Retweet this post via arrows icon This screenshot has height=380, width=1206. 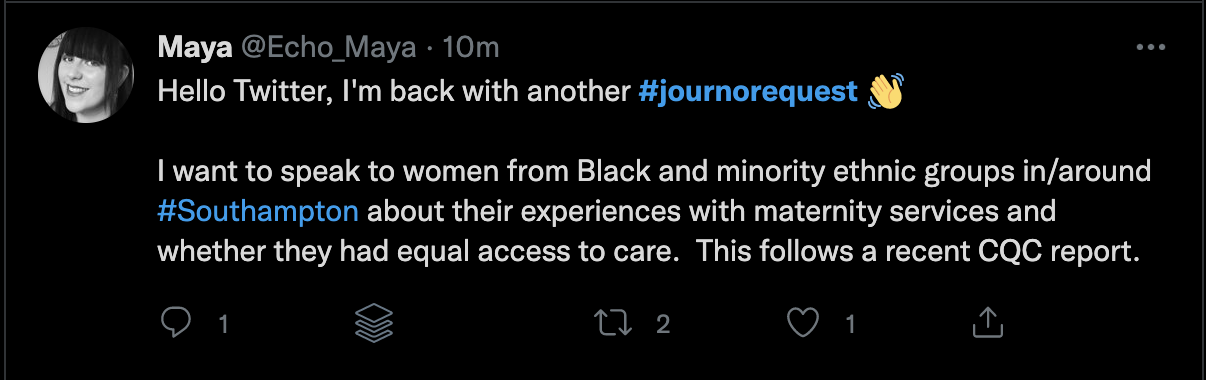click(x=610, y=322)
